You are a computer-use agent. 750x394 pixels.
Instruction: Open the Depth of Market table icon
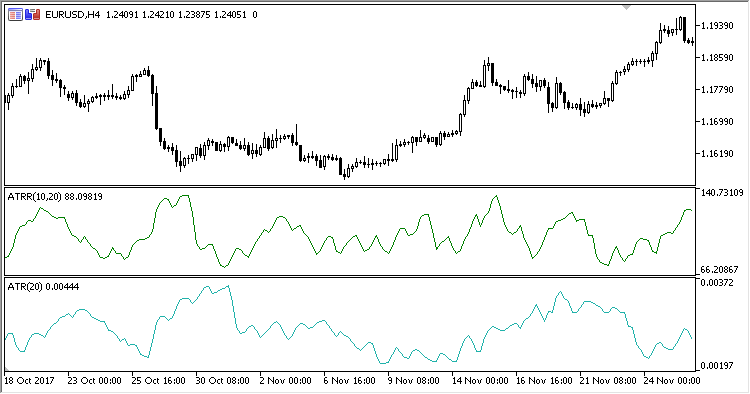coord(15,15)
